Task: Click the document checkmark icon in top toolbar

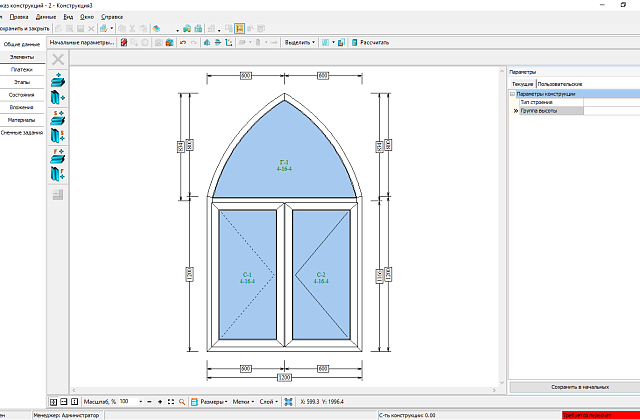Action: (x=104, y=29)
